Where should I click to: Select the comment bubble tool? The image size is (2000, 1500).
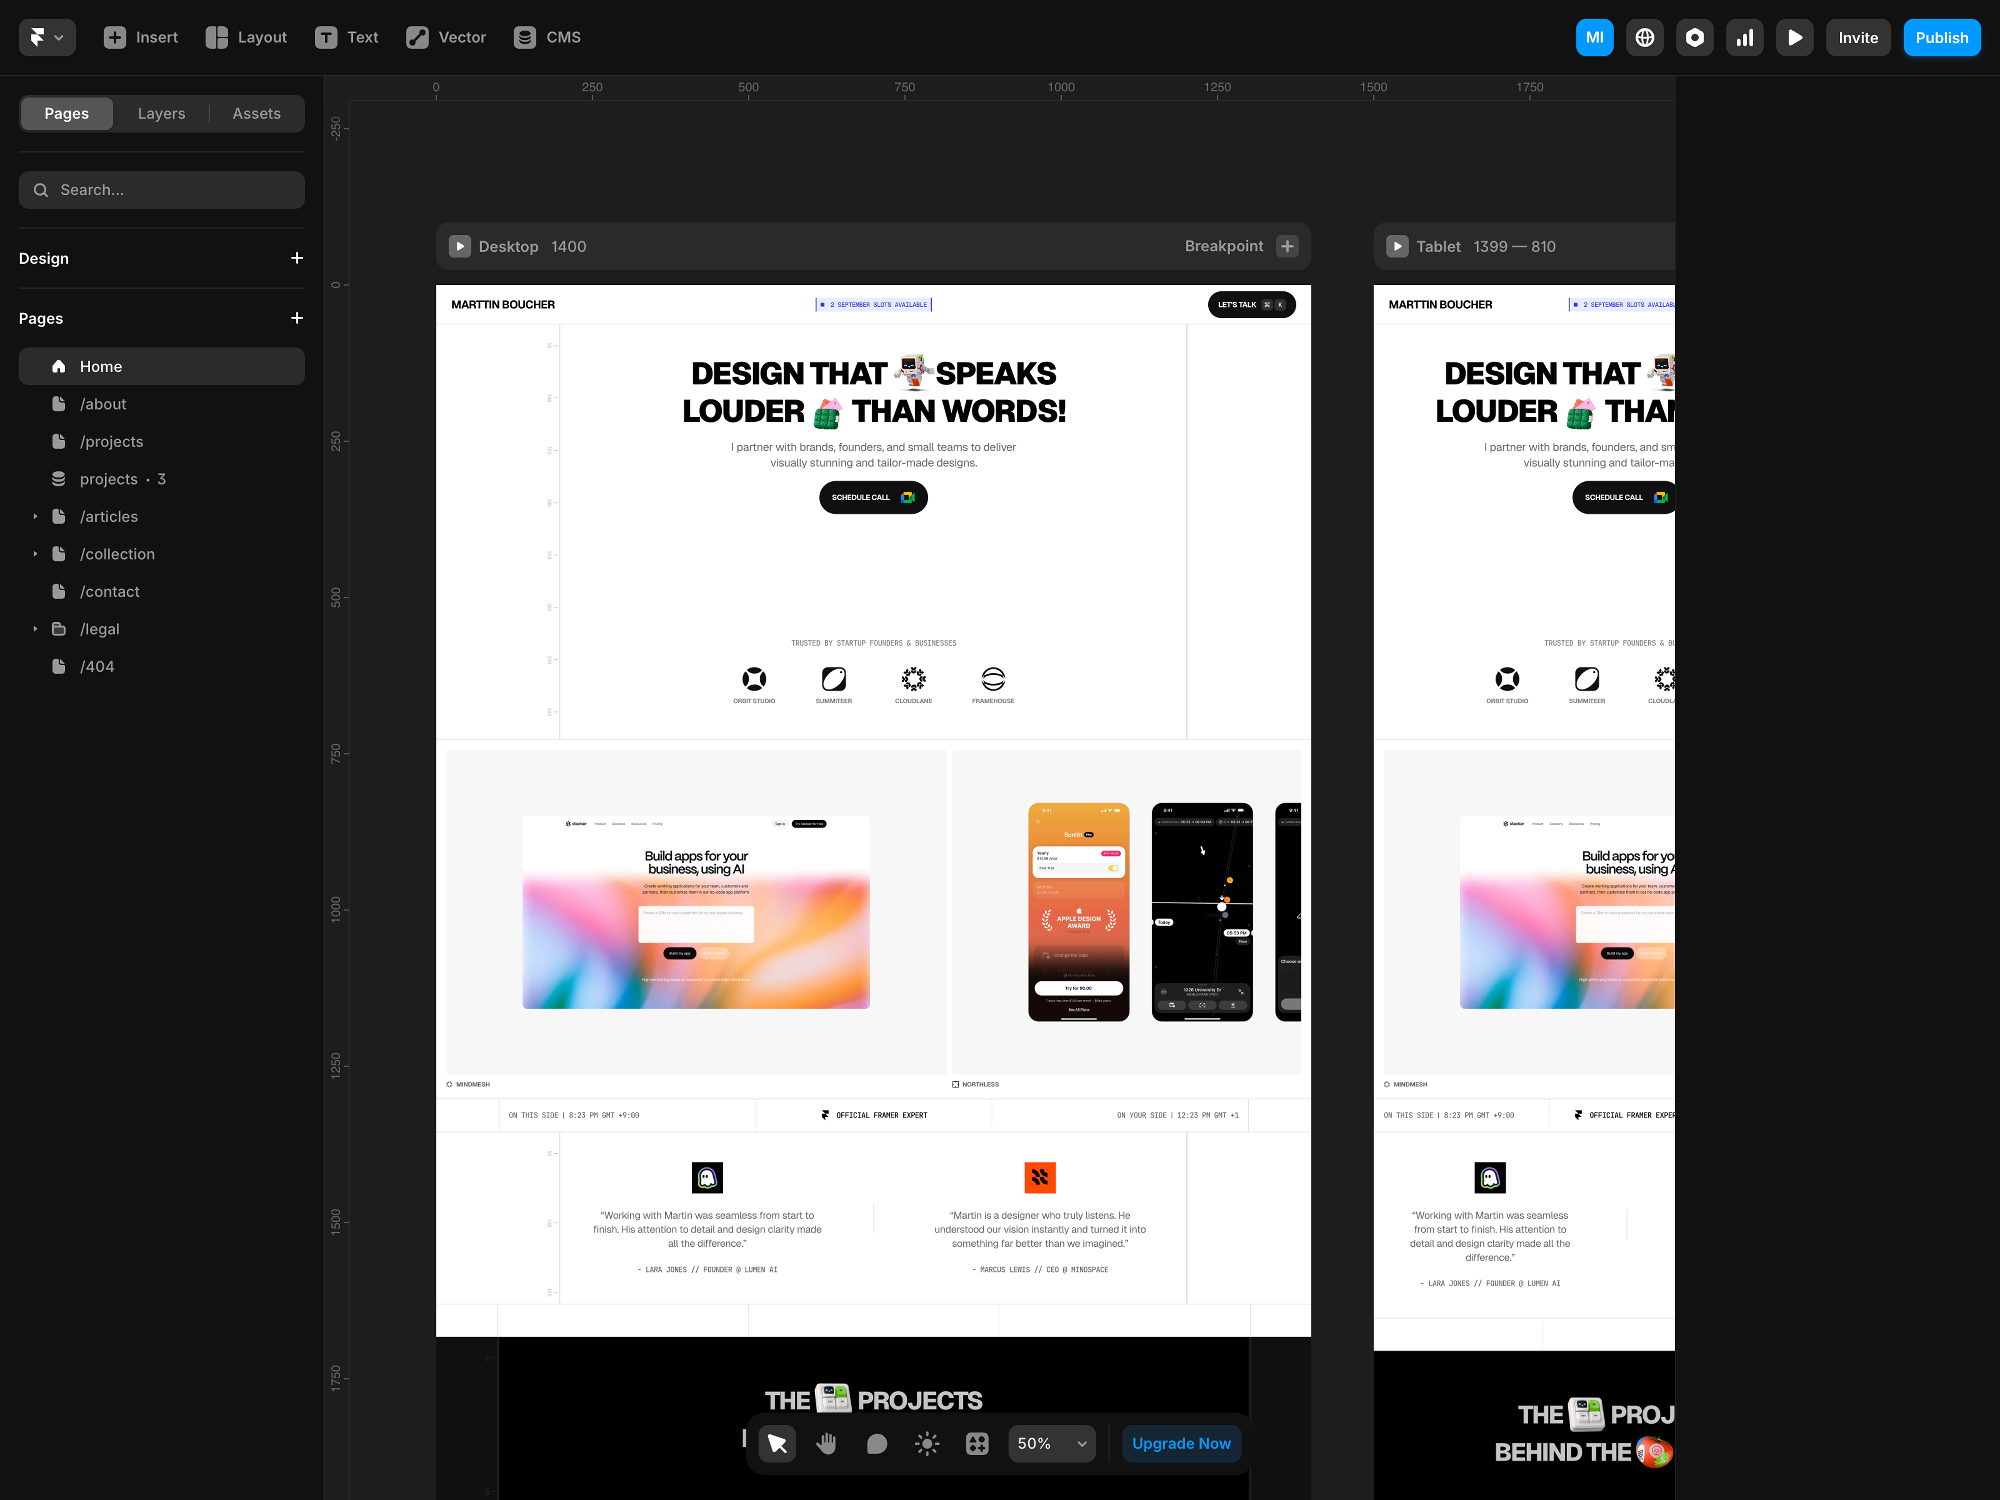click(876, 1443)
